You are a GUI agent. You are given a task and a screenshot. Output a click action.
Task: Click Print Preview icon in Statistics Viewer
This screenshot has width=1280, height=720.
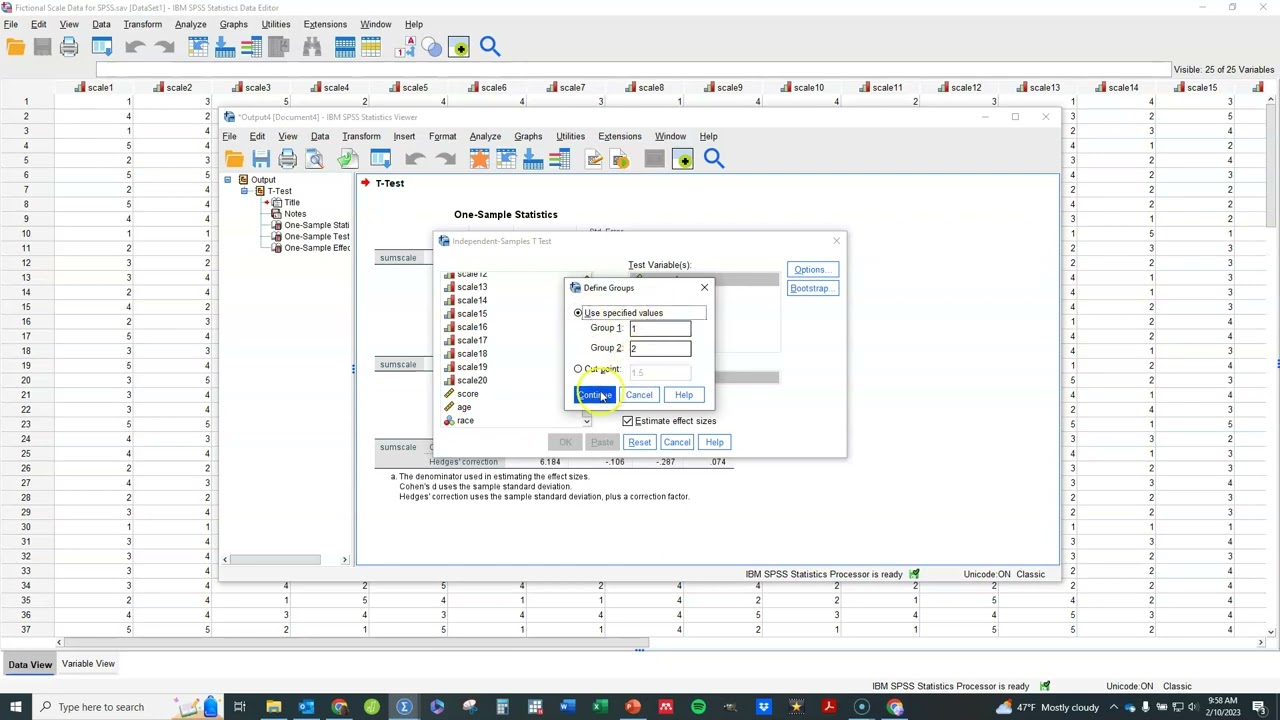tap(315, 159)
